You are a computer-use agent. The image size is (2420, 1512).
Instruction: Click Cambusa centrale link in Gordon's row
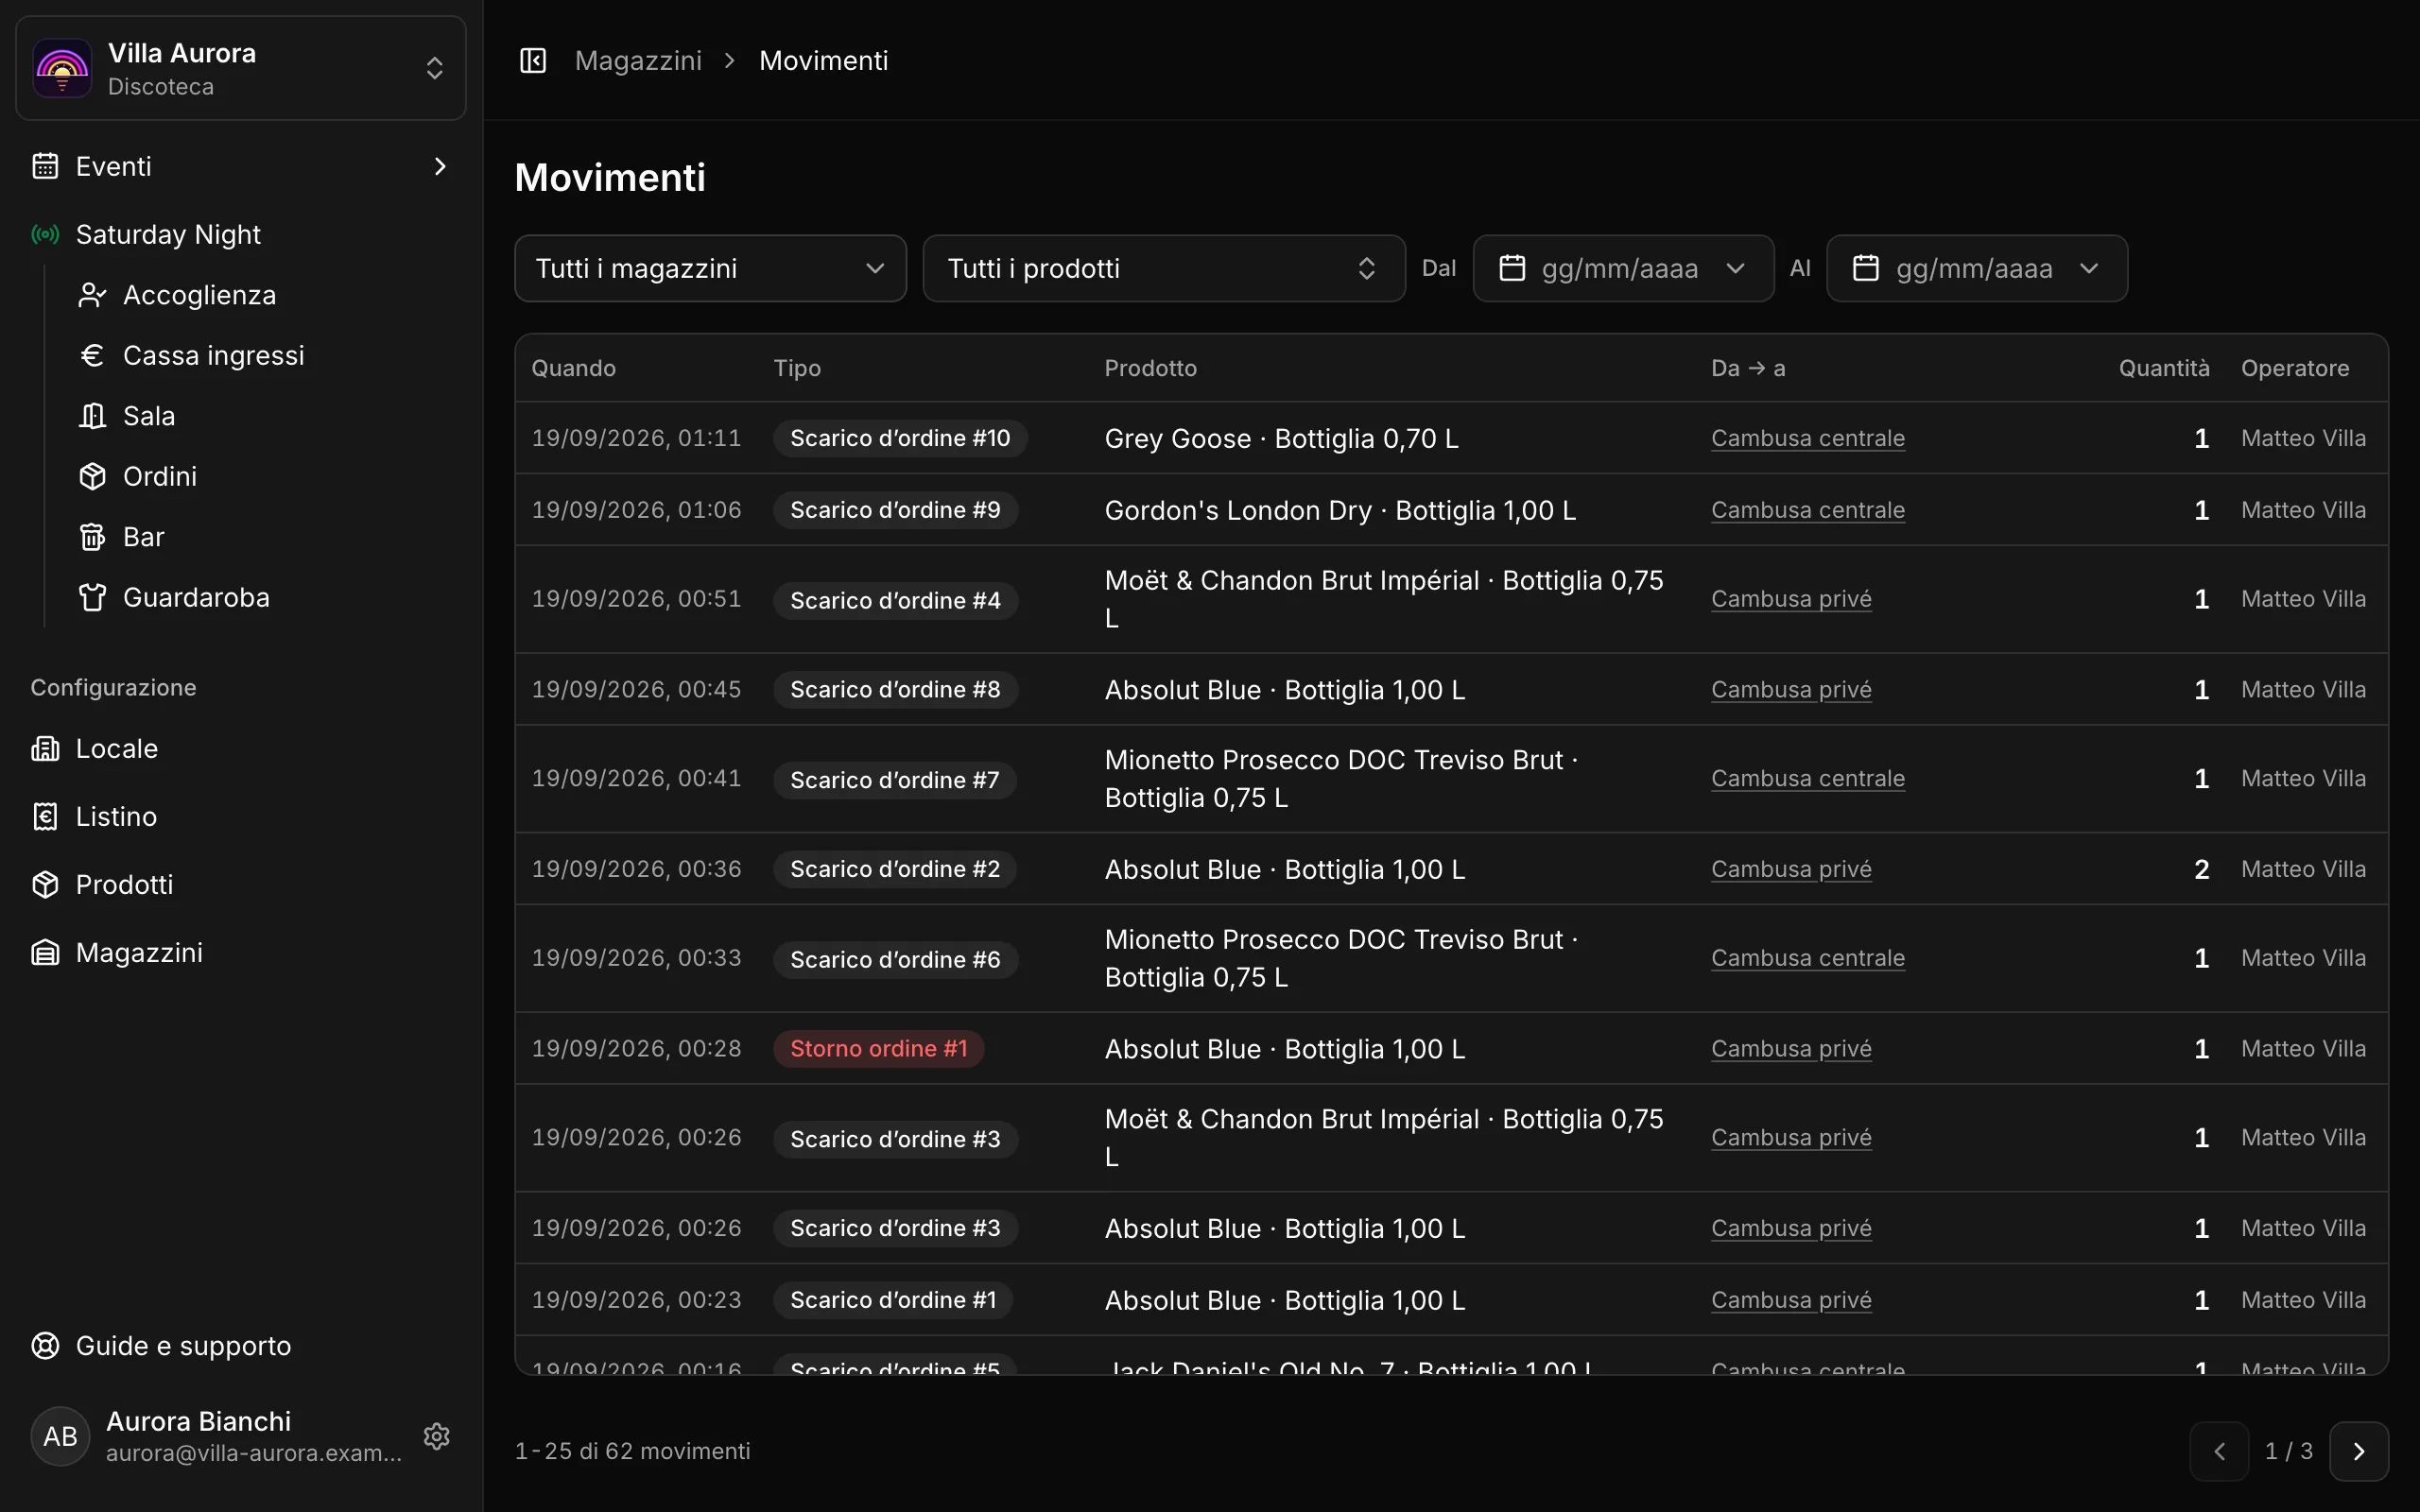point(1807,510)
